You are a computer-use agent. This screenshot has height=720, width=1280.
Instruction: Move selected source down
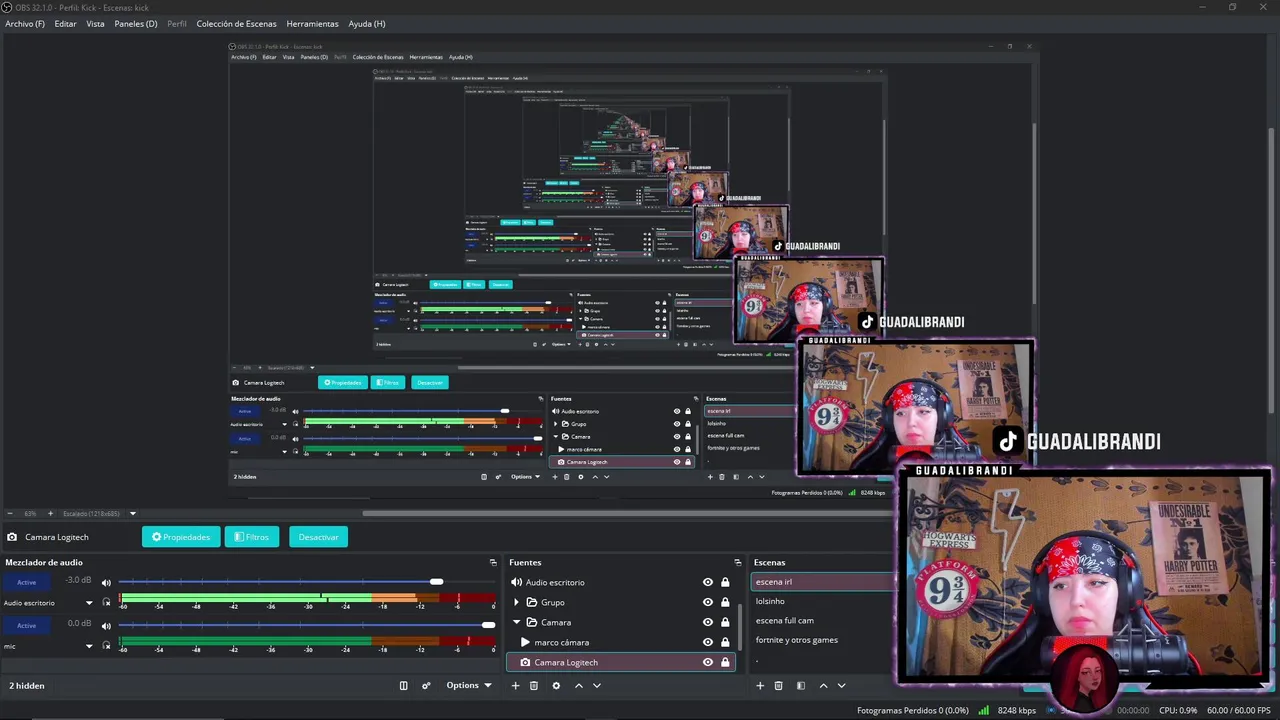coord(597,686)
